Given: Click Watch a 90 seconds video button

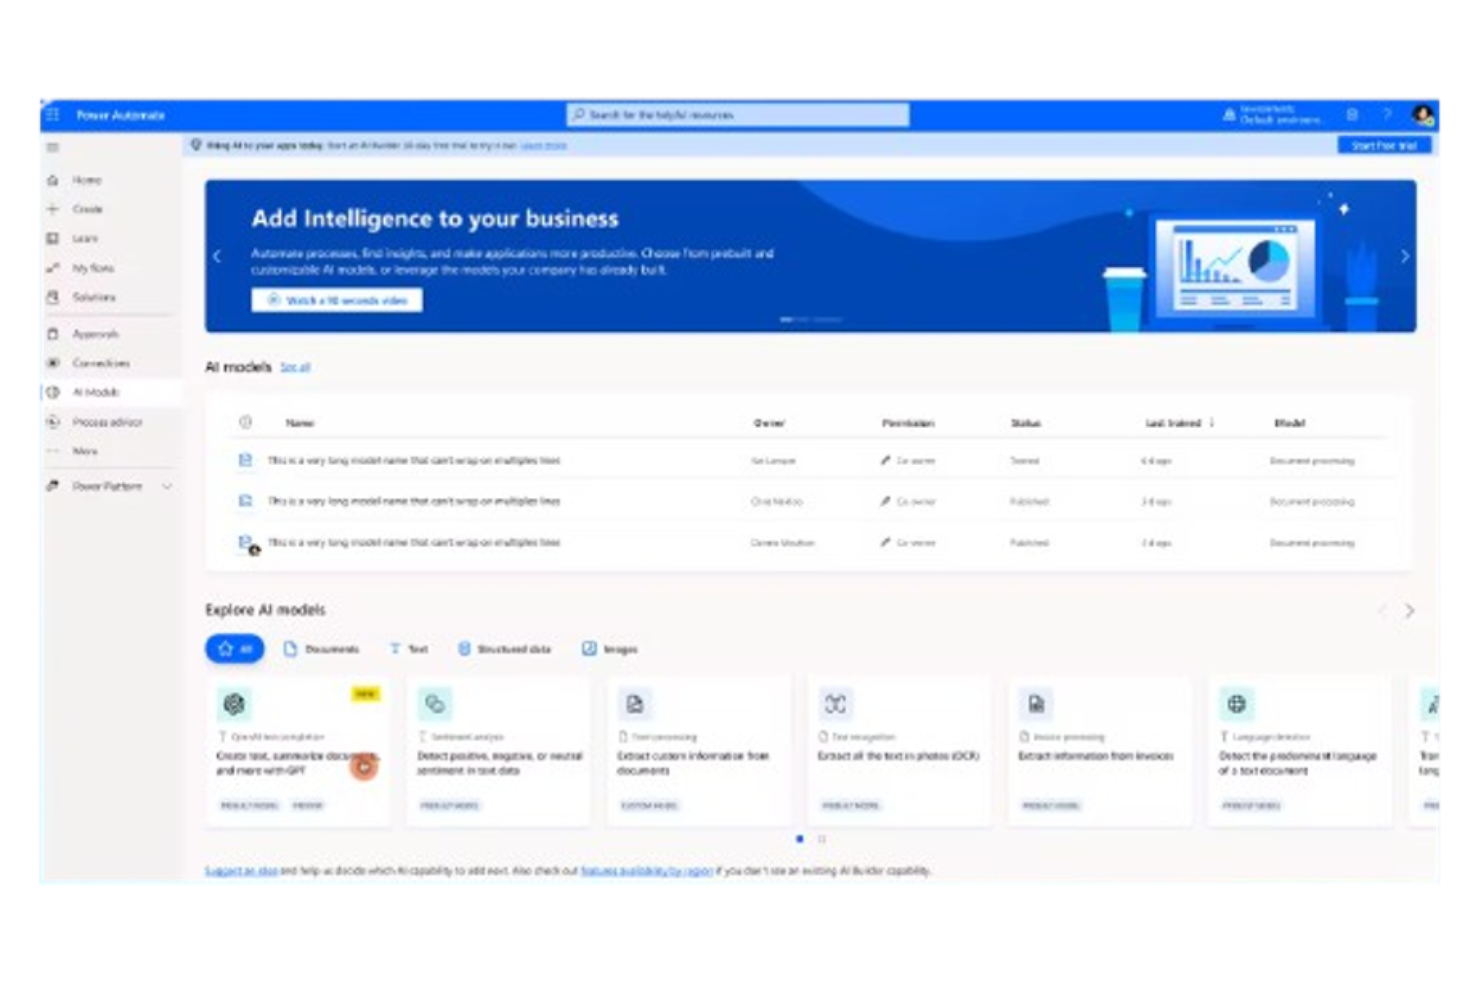Looking at the screenshot, I should coord(337,300).
